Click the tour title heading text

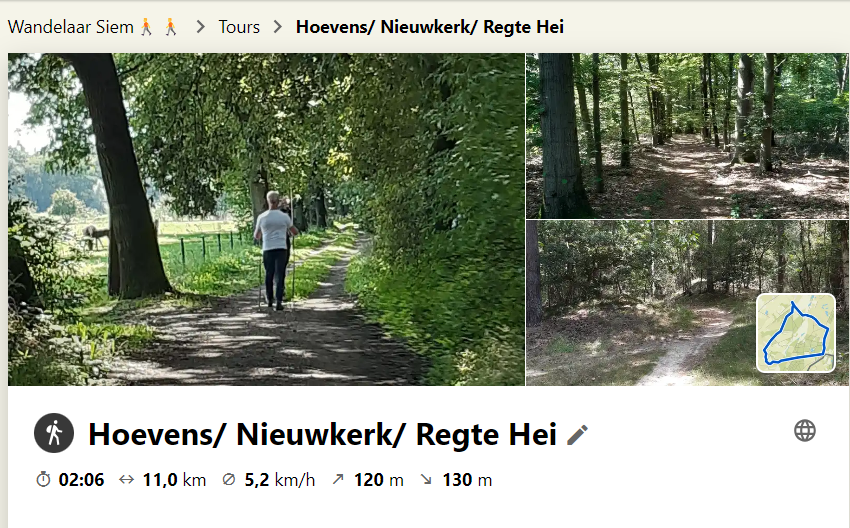323,434
